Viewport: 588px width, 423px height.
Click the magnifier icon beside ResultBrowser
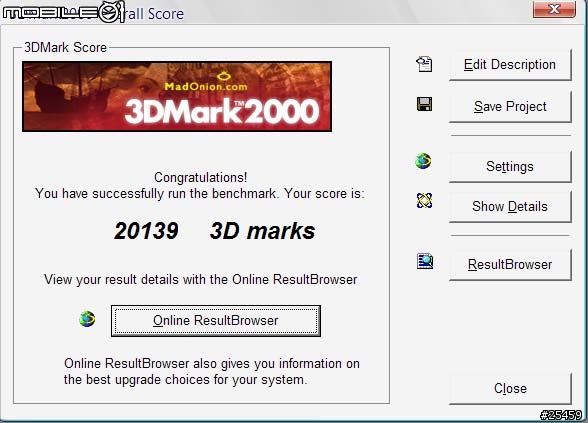click(x=425, y=261)
